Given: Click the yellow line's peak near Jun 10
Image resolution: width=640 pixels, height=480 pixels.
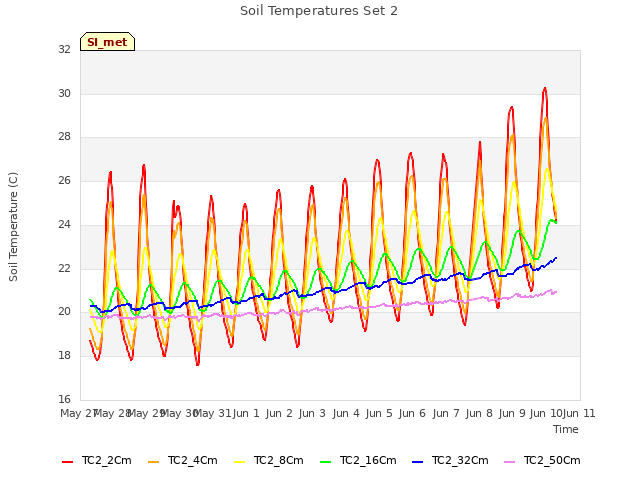Looking at the screenshot, I should [x=547, y=168].
